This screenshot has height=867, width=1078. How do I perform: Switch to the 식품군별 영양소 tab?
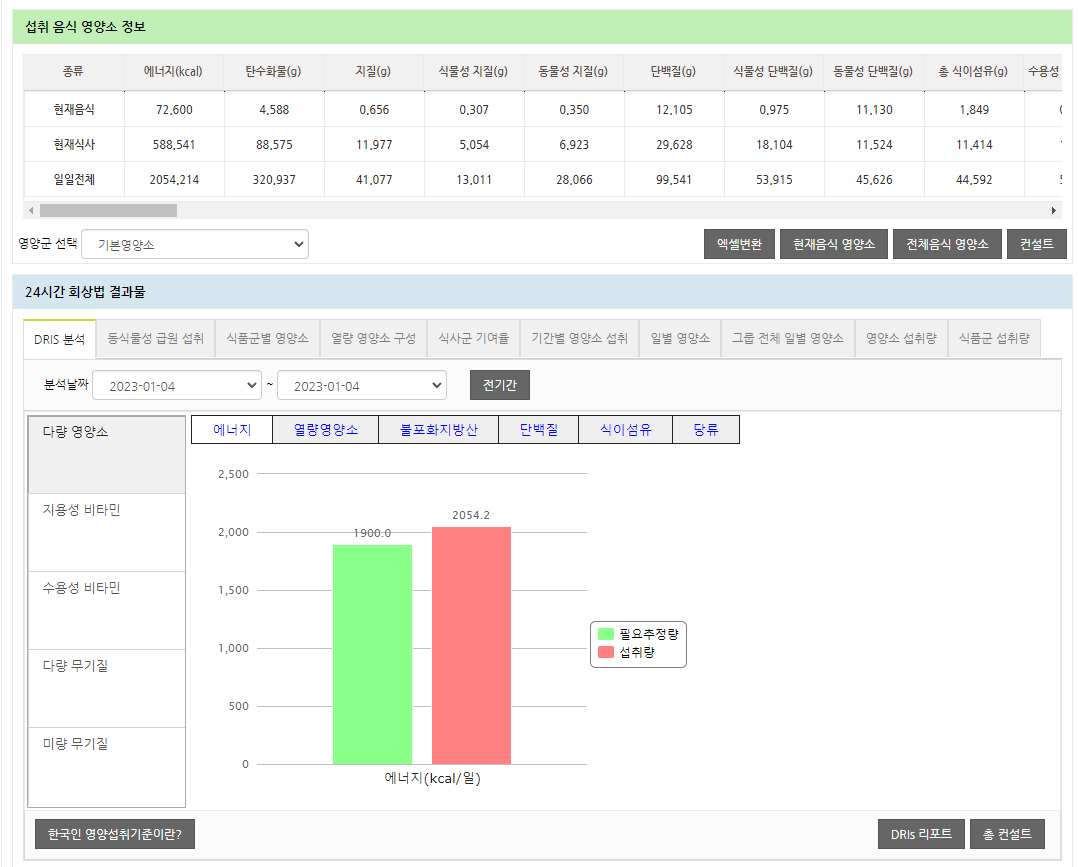pyautogui.click(x=267, y=339)
